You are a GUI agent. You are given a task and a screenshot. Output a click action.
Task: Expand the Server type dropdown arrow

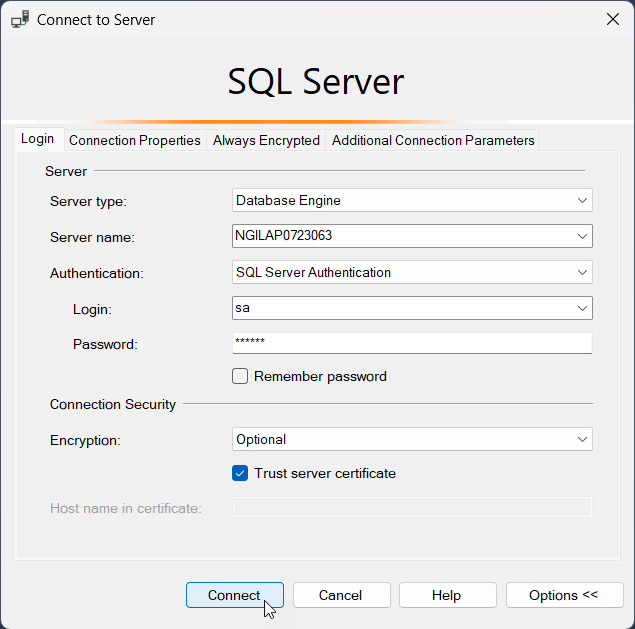coord(582,200)
